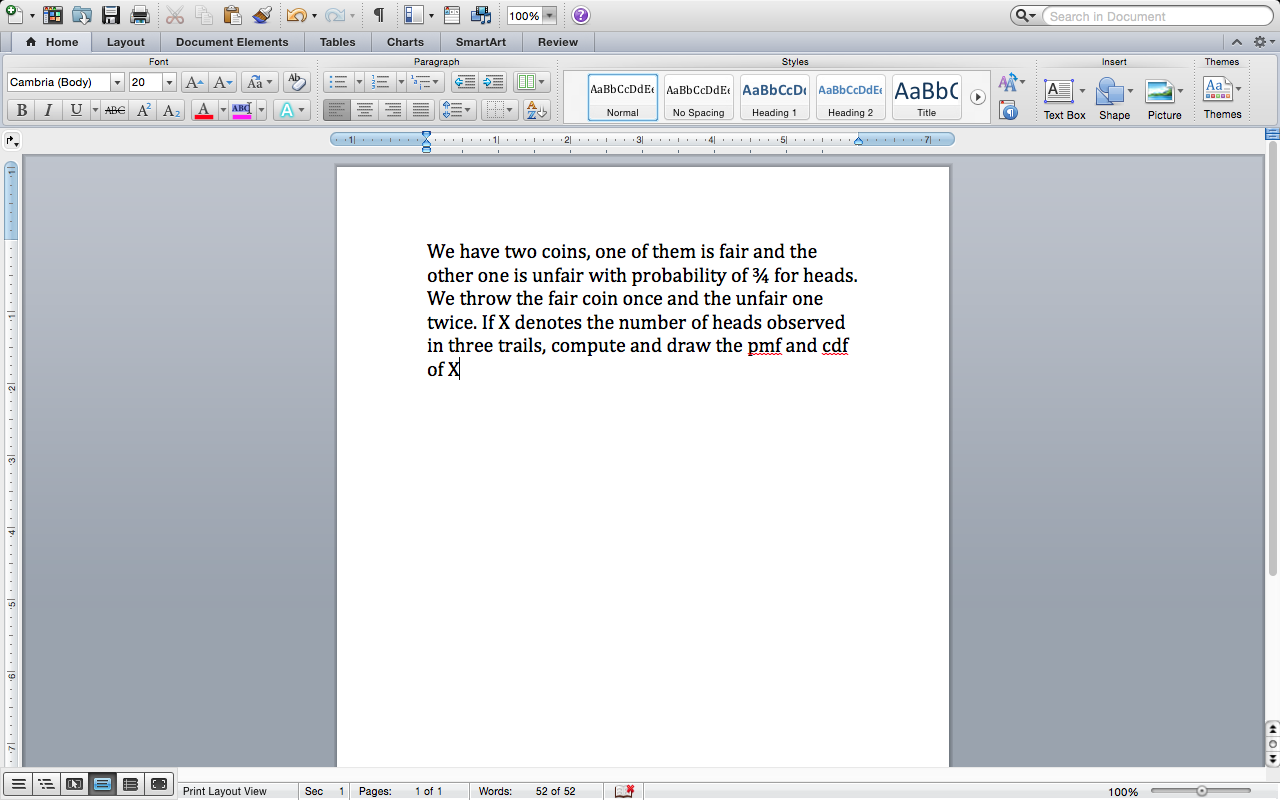Switch to the Layout tab

(x=126, y=42)
